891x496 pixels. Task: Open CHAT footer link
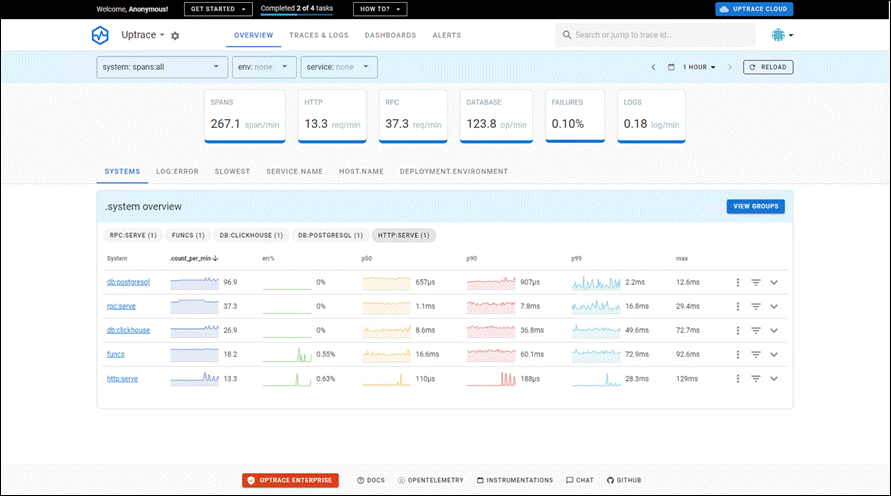pos(580,480)
